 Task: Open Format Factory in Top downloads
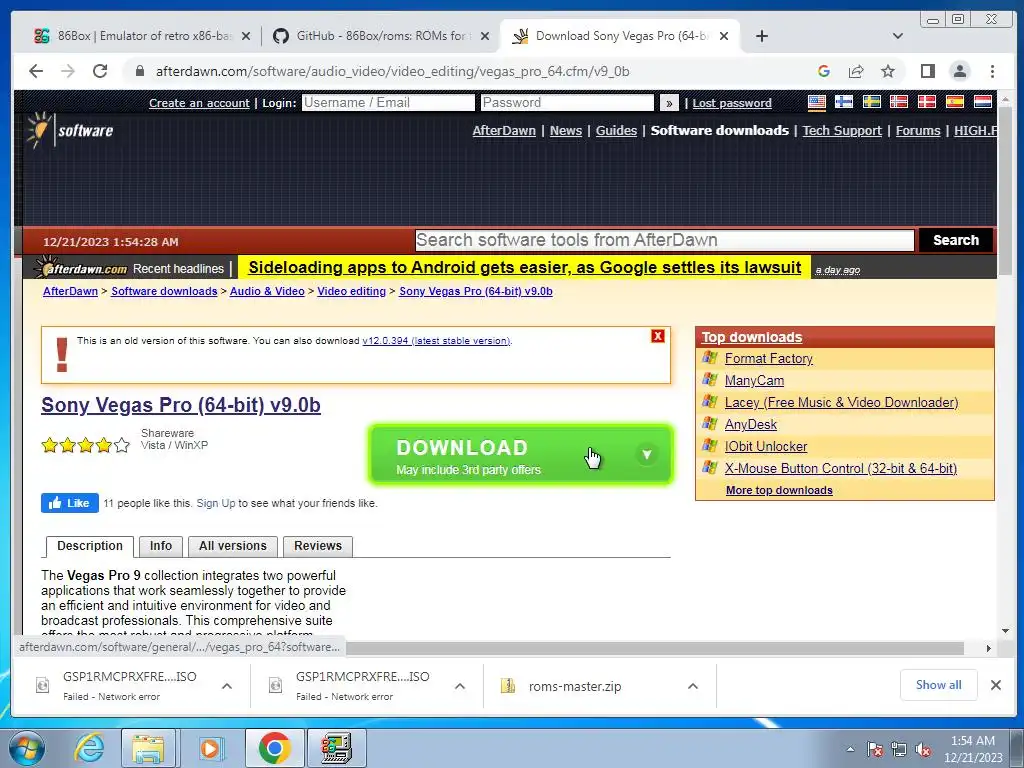[769, 359]
